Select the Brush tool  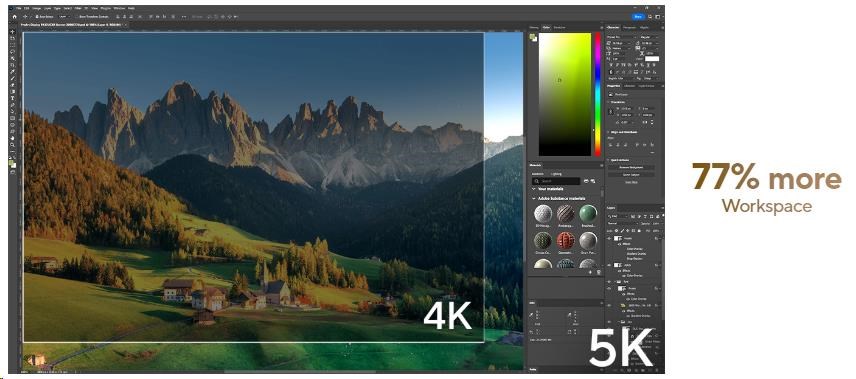[x=12, y=78]
